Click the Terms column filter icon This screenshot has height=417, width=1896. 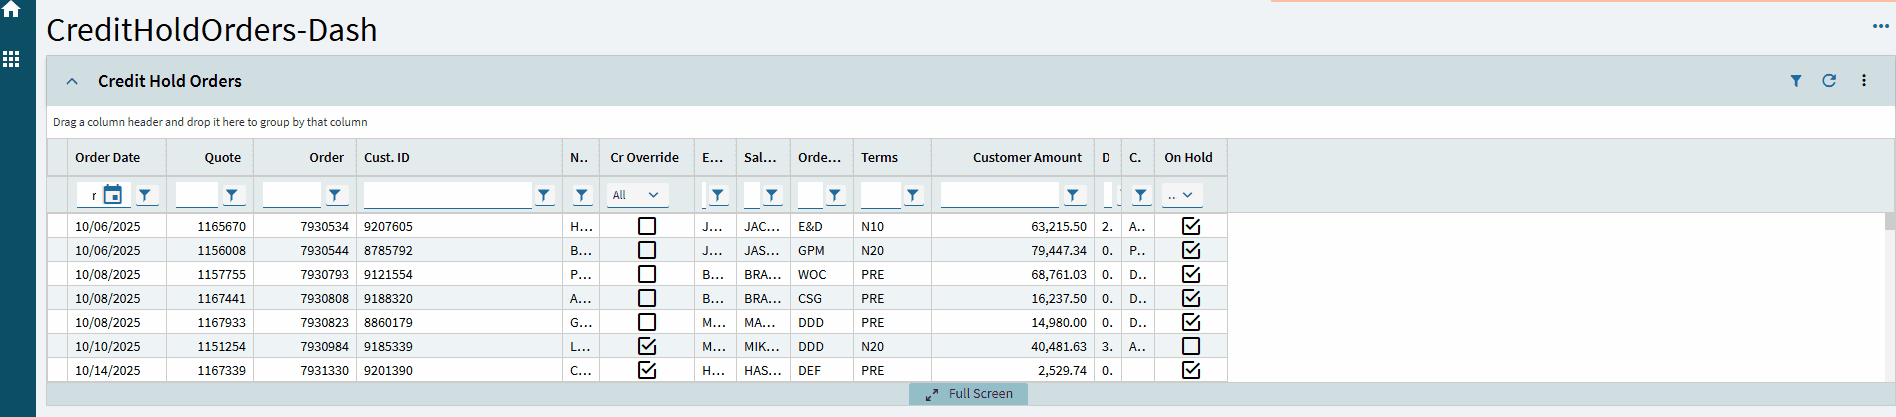pyautogui.click(x=913, y=195)
